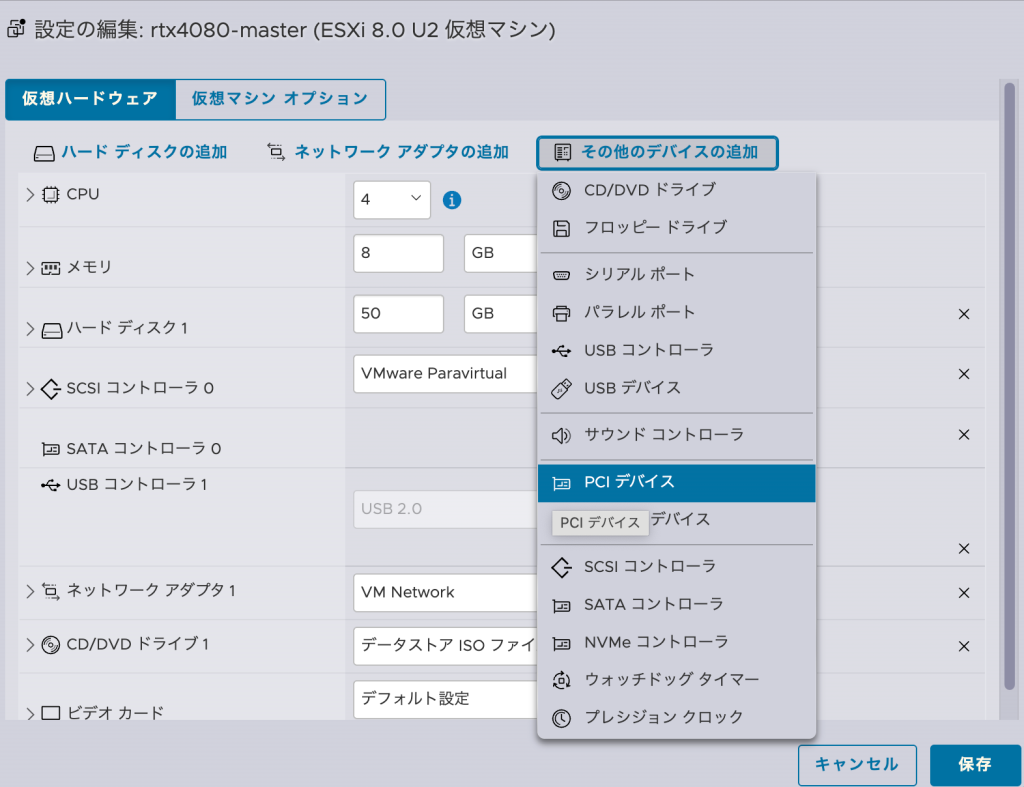Viewport: 1024px width, 787px height.
Task: Remove SCSI Controller 0 with X icon
Action: click(x=964, y=374)
